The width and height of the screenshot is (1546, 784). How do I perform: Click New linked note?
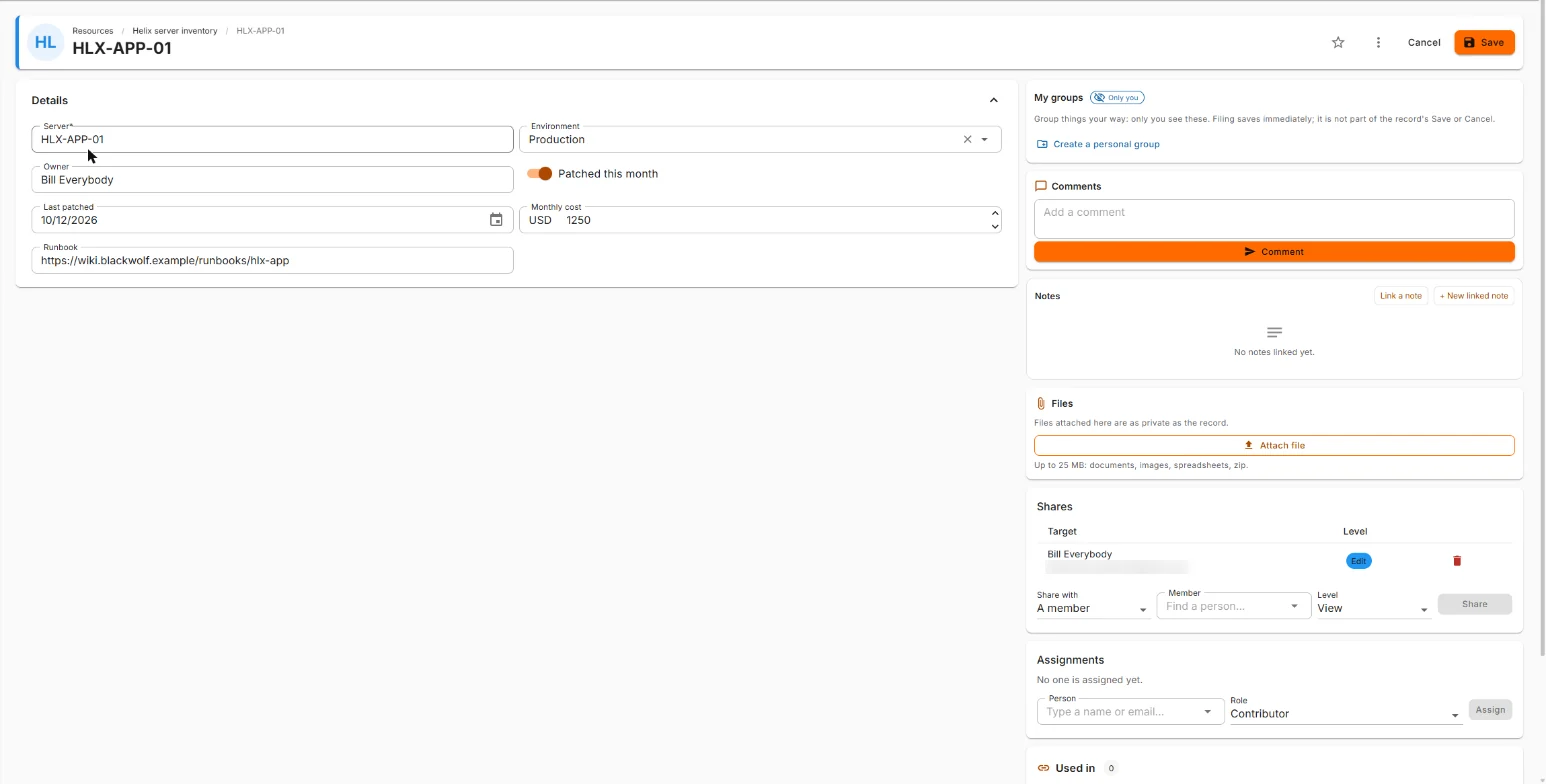tap(1474, 296)
